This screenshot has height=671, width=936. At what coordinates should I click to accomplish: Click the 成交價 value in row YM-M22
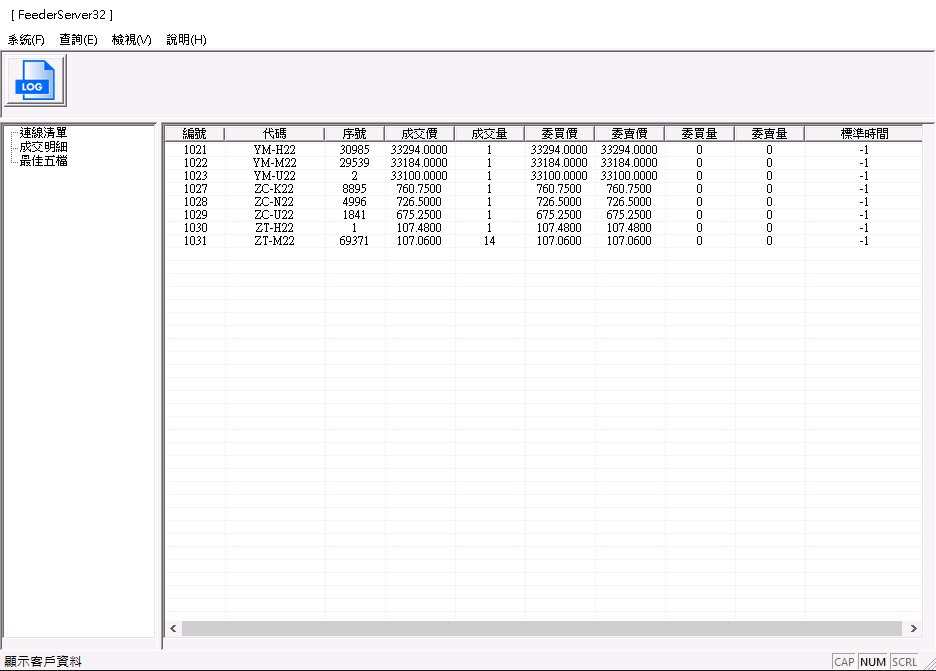[x=419, y=163]
